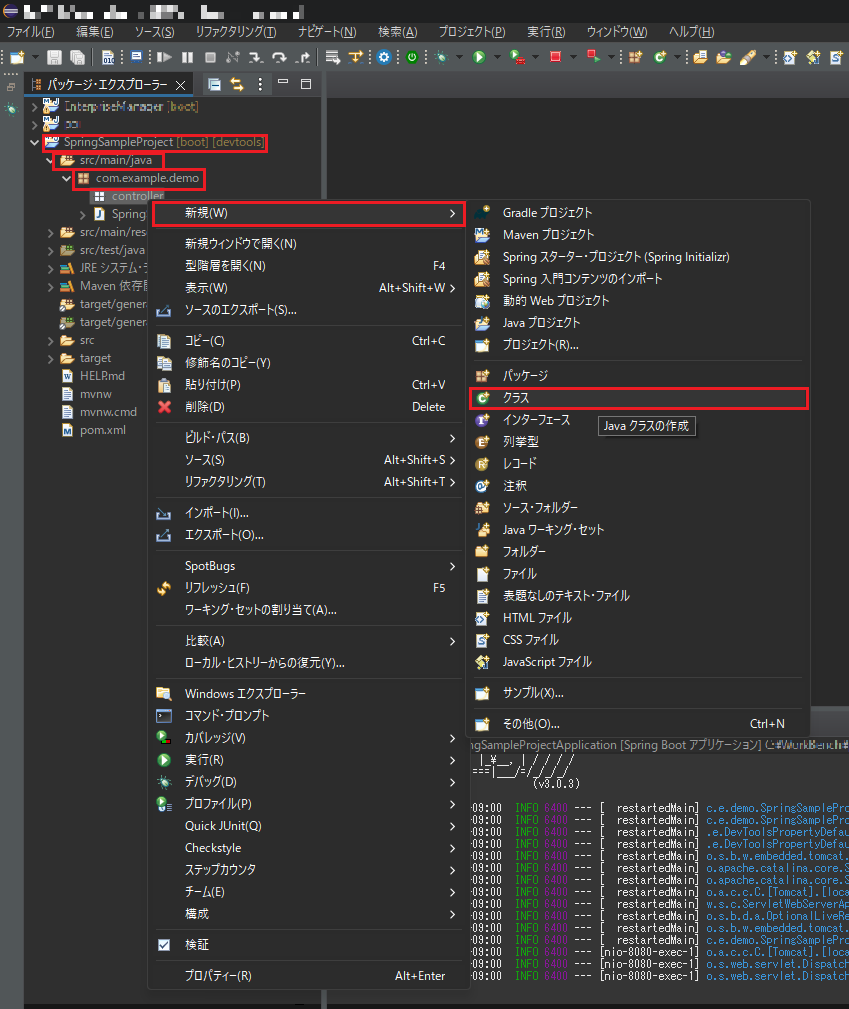Viewport: 849px width, 1009px height.
Task: Select the controller package in the tree
Action: 137,196
